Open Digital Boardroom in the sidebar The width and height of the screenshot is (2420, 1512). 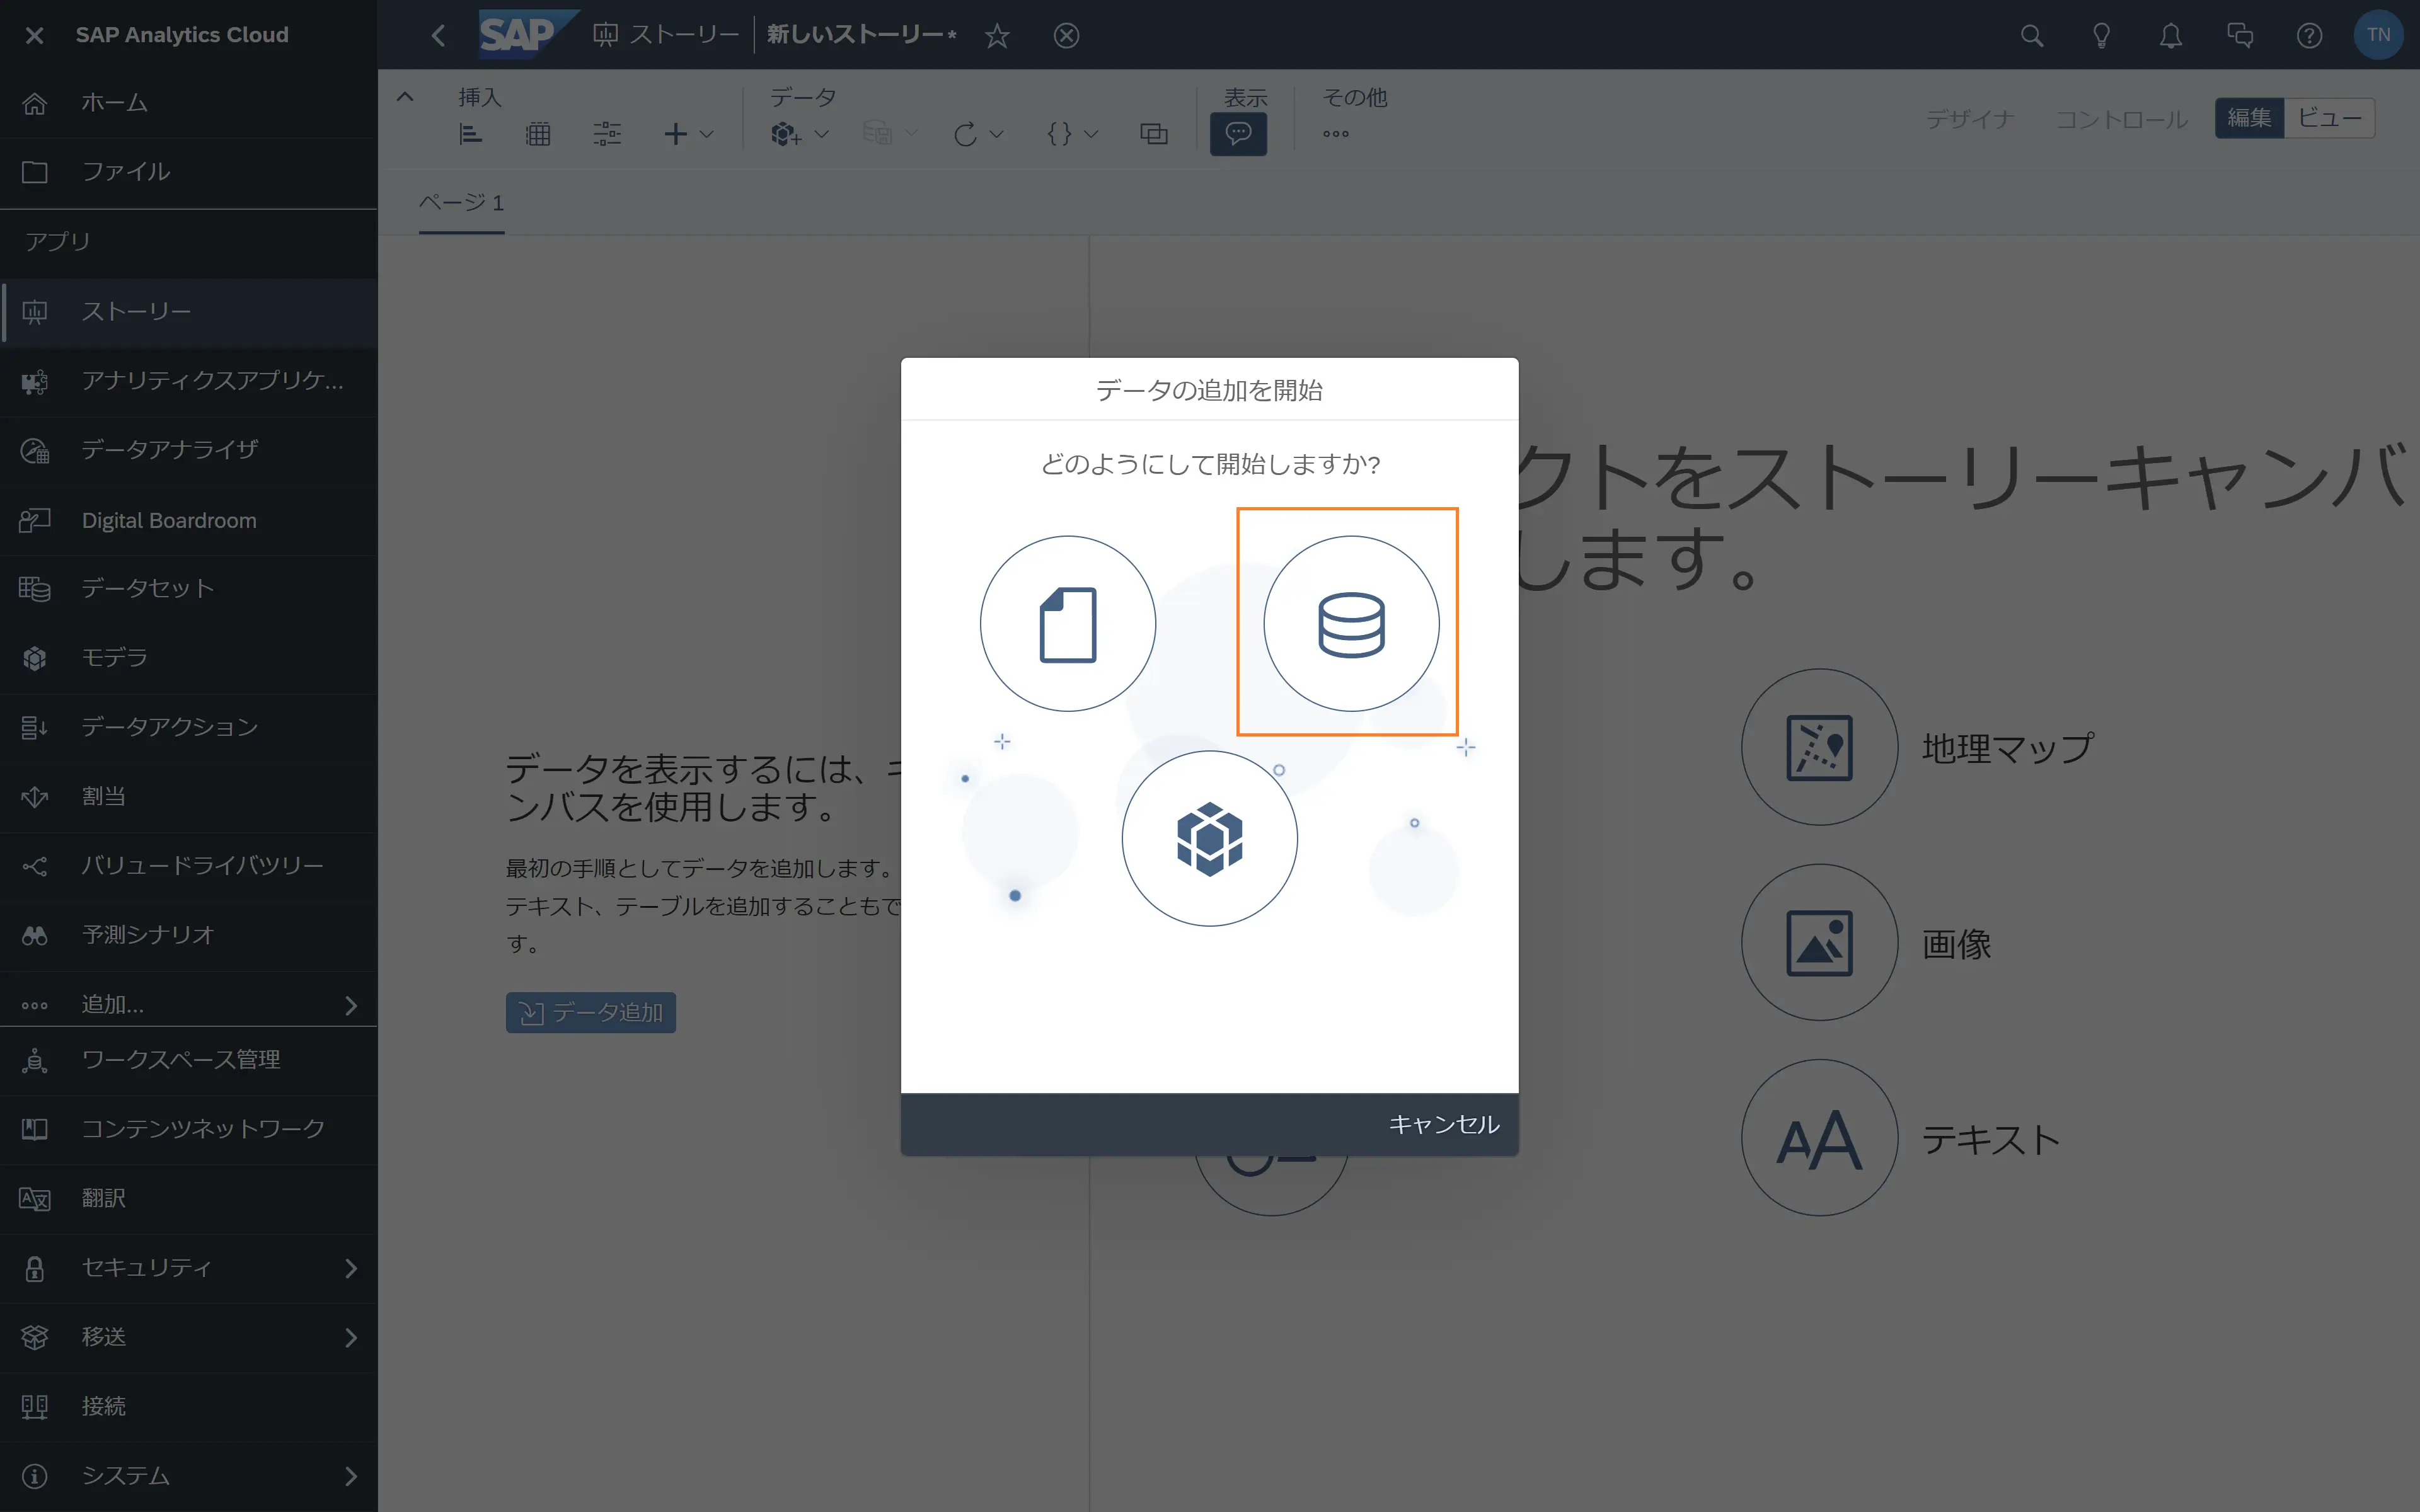click(x=189, y=520)
